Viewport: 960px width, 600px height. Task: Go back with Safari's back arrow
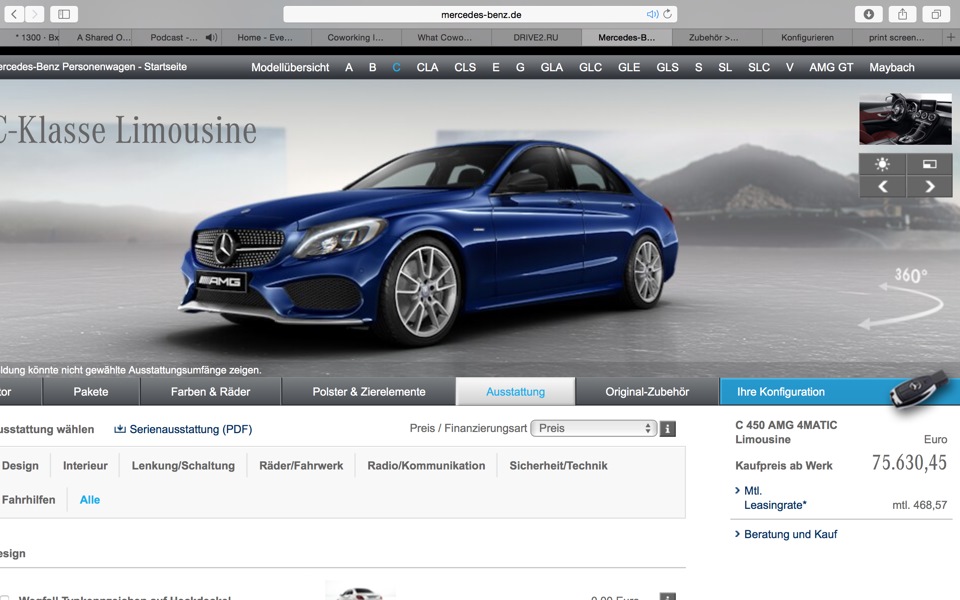point(14,14)
